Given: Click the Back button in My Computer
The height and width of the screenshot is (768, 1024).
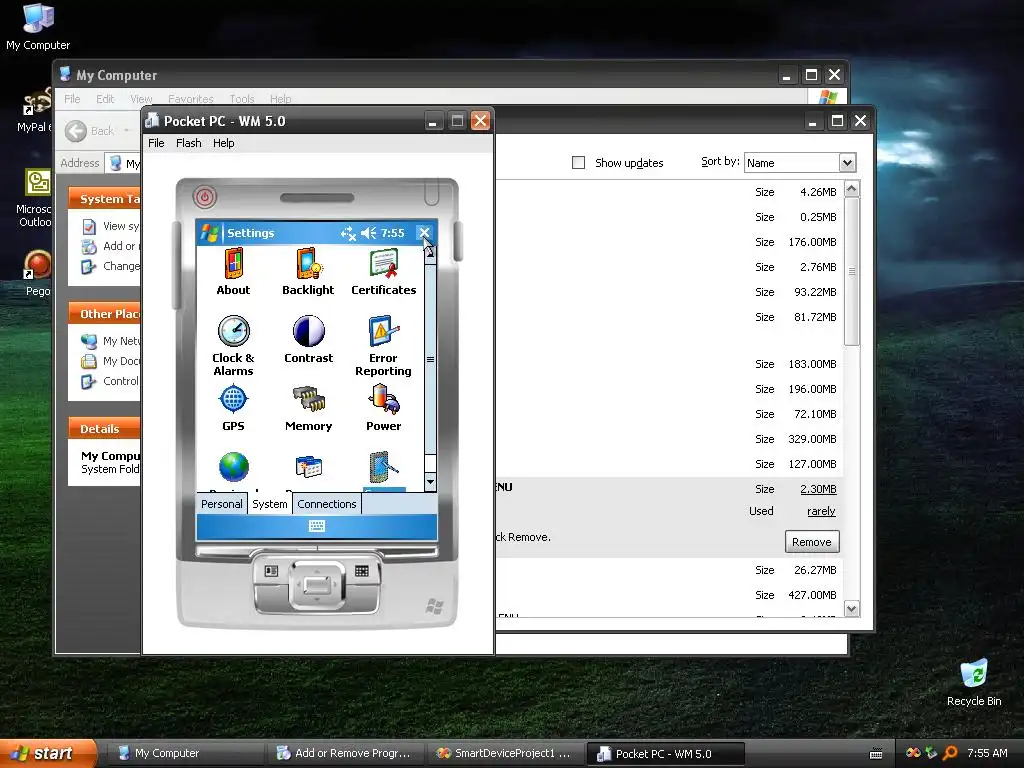Looking at the screenshot, I should click(90, 131).
